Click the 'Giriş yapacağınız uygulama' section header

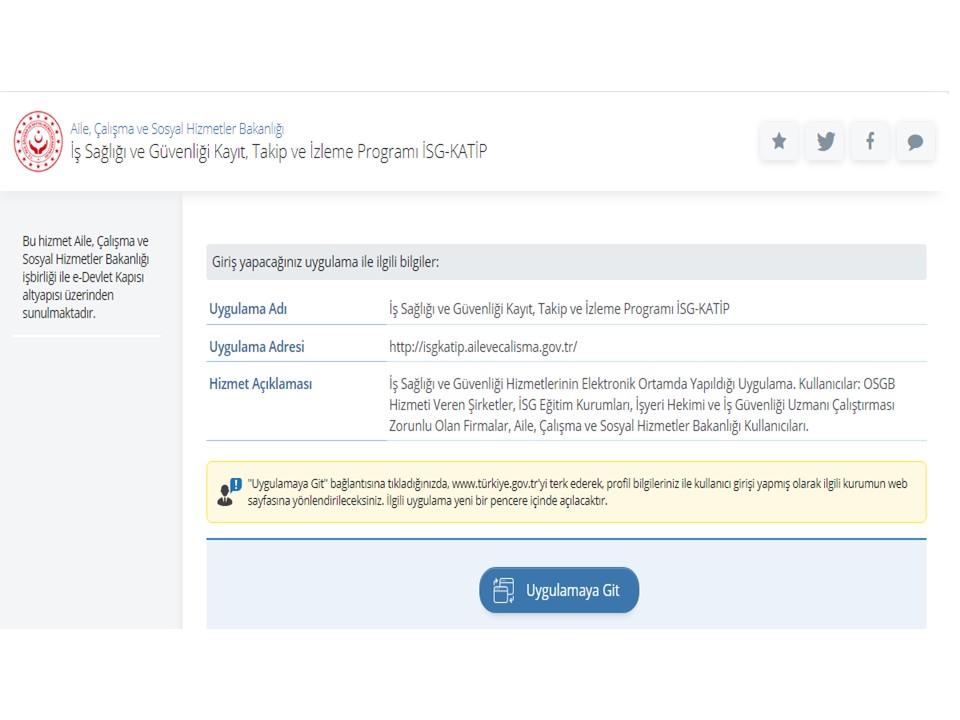326,262
